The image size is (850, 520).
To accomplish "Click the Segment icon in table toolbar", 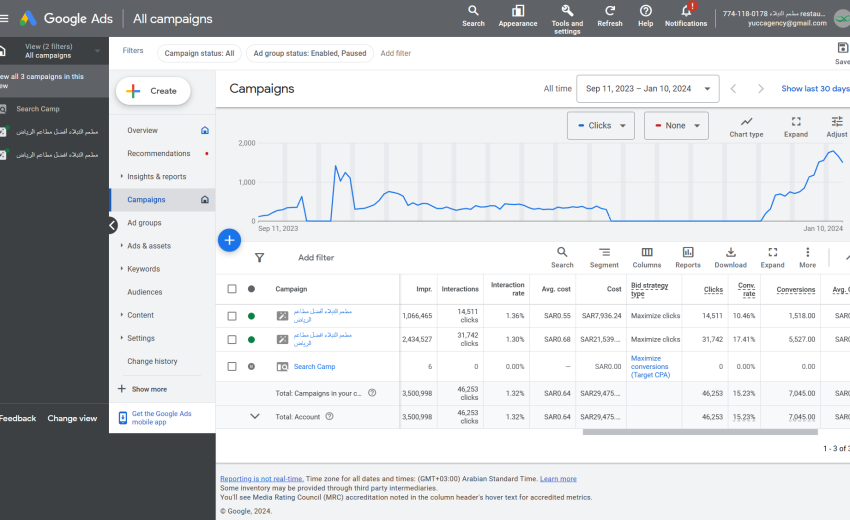I will 604,253.
